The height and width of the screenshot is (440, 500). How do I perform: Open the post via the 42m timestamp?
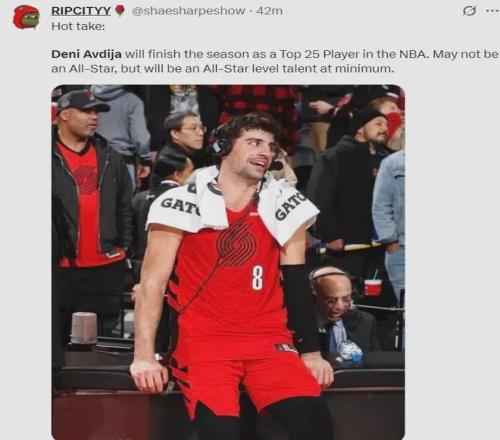(x=269, y=11)
